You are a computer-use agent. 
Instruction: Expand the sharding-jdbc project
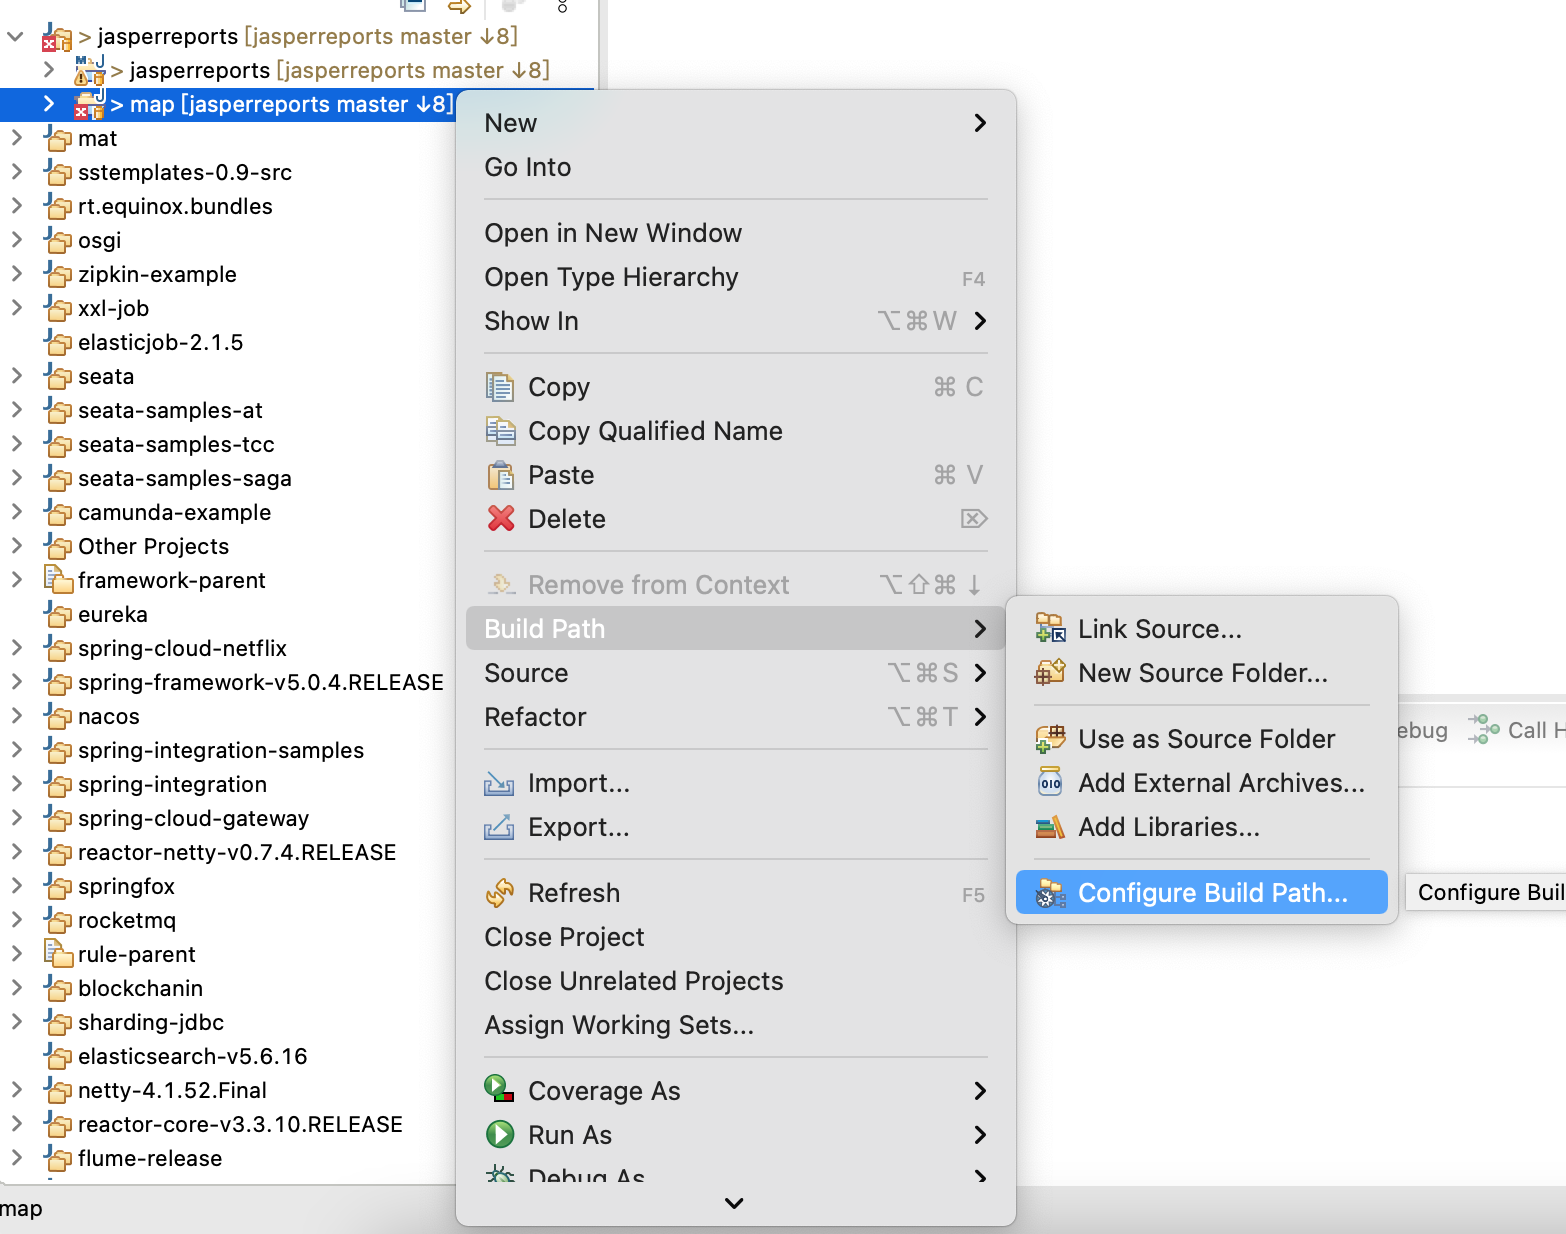coord(16,1022)
